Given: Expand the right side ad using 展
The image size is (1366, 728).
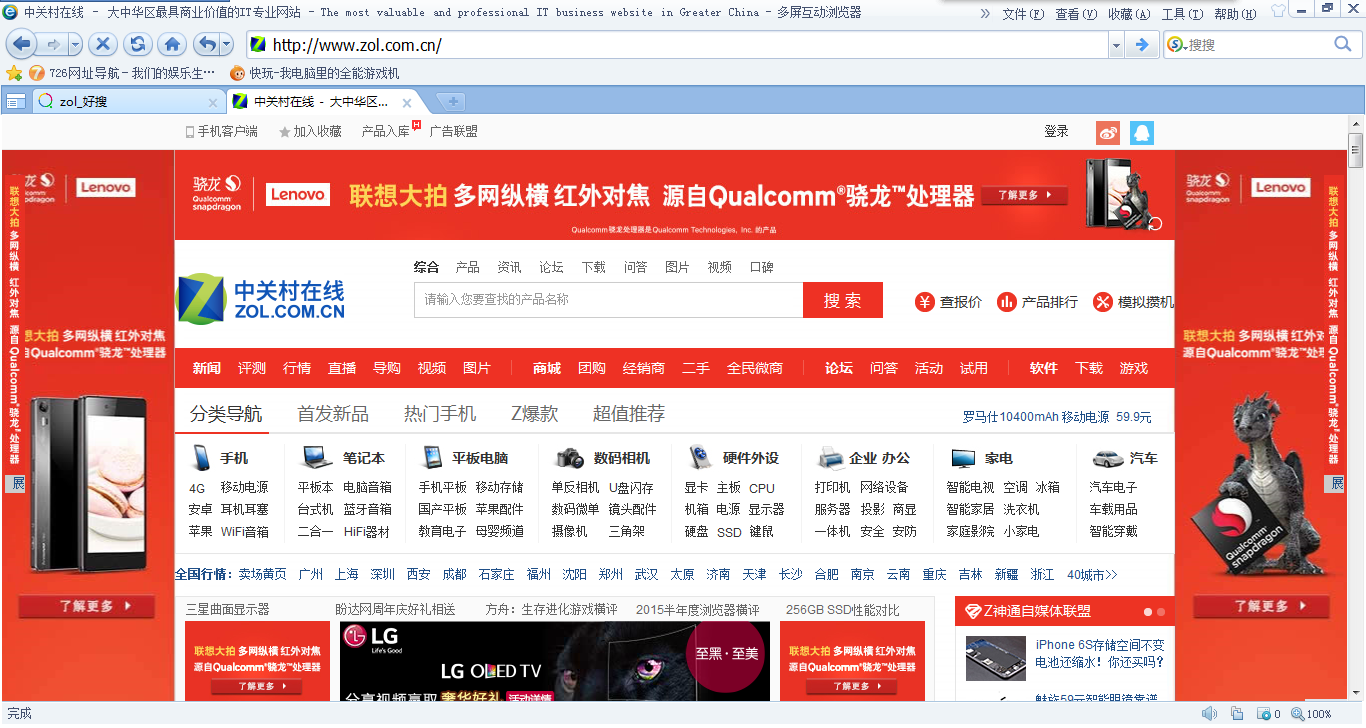Looking at the screenshot, I should tap(1335, 484).
